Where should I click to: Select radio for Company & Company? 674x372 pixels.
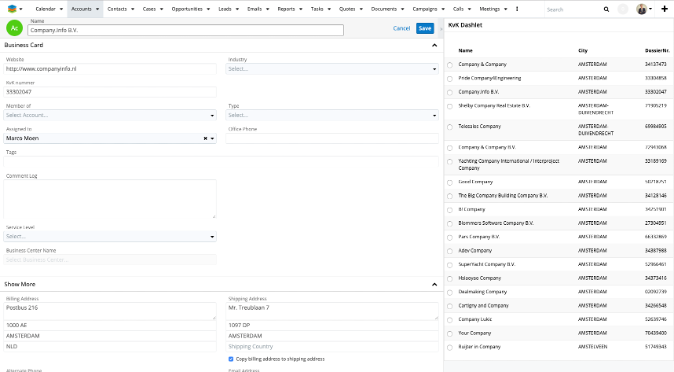450,65
